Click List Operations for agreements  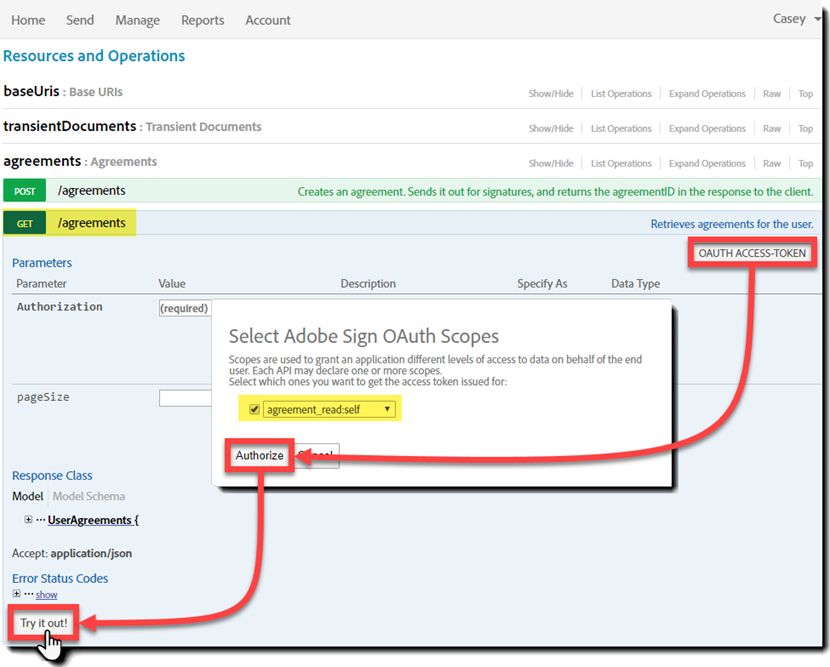click(x=621, y=164)
